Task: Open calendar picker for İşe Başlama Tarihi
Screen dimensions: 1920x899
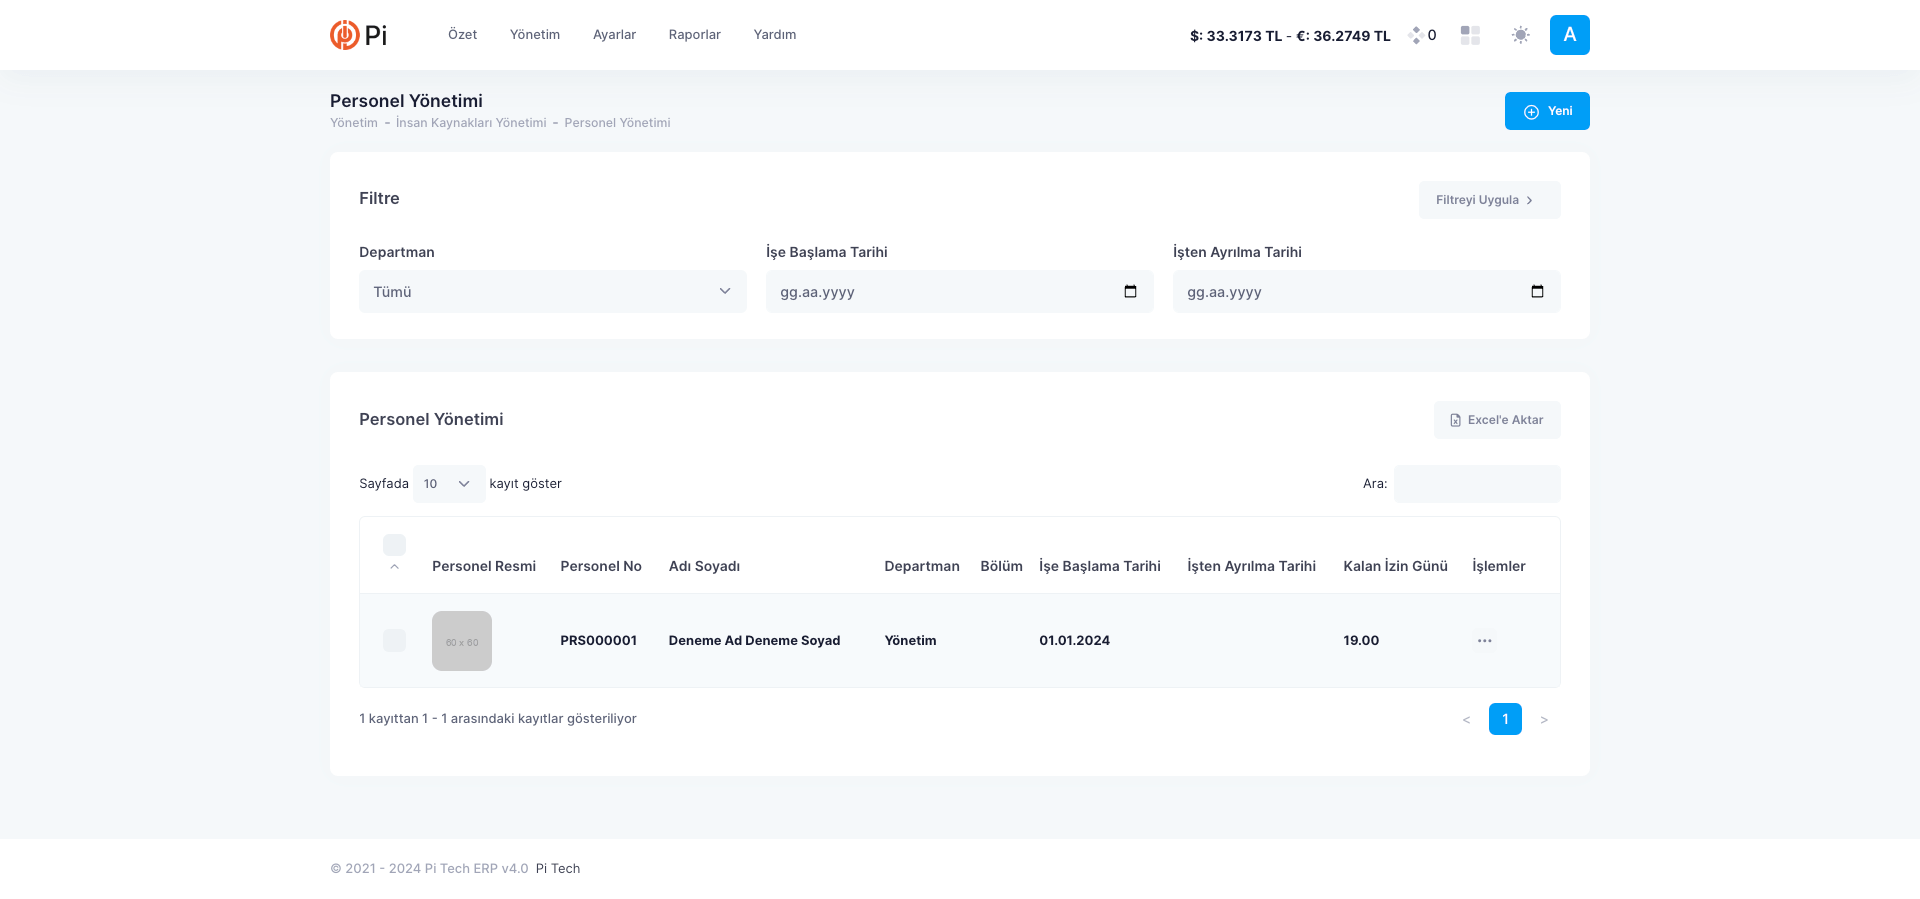Action: click(x=1130, y=292)
